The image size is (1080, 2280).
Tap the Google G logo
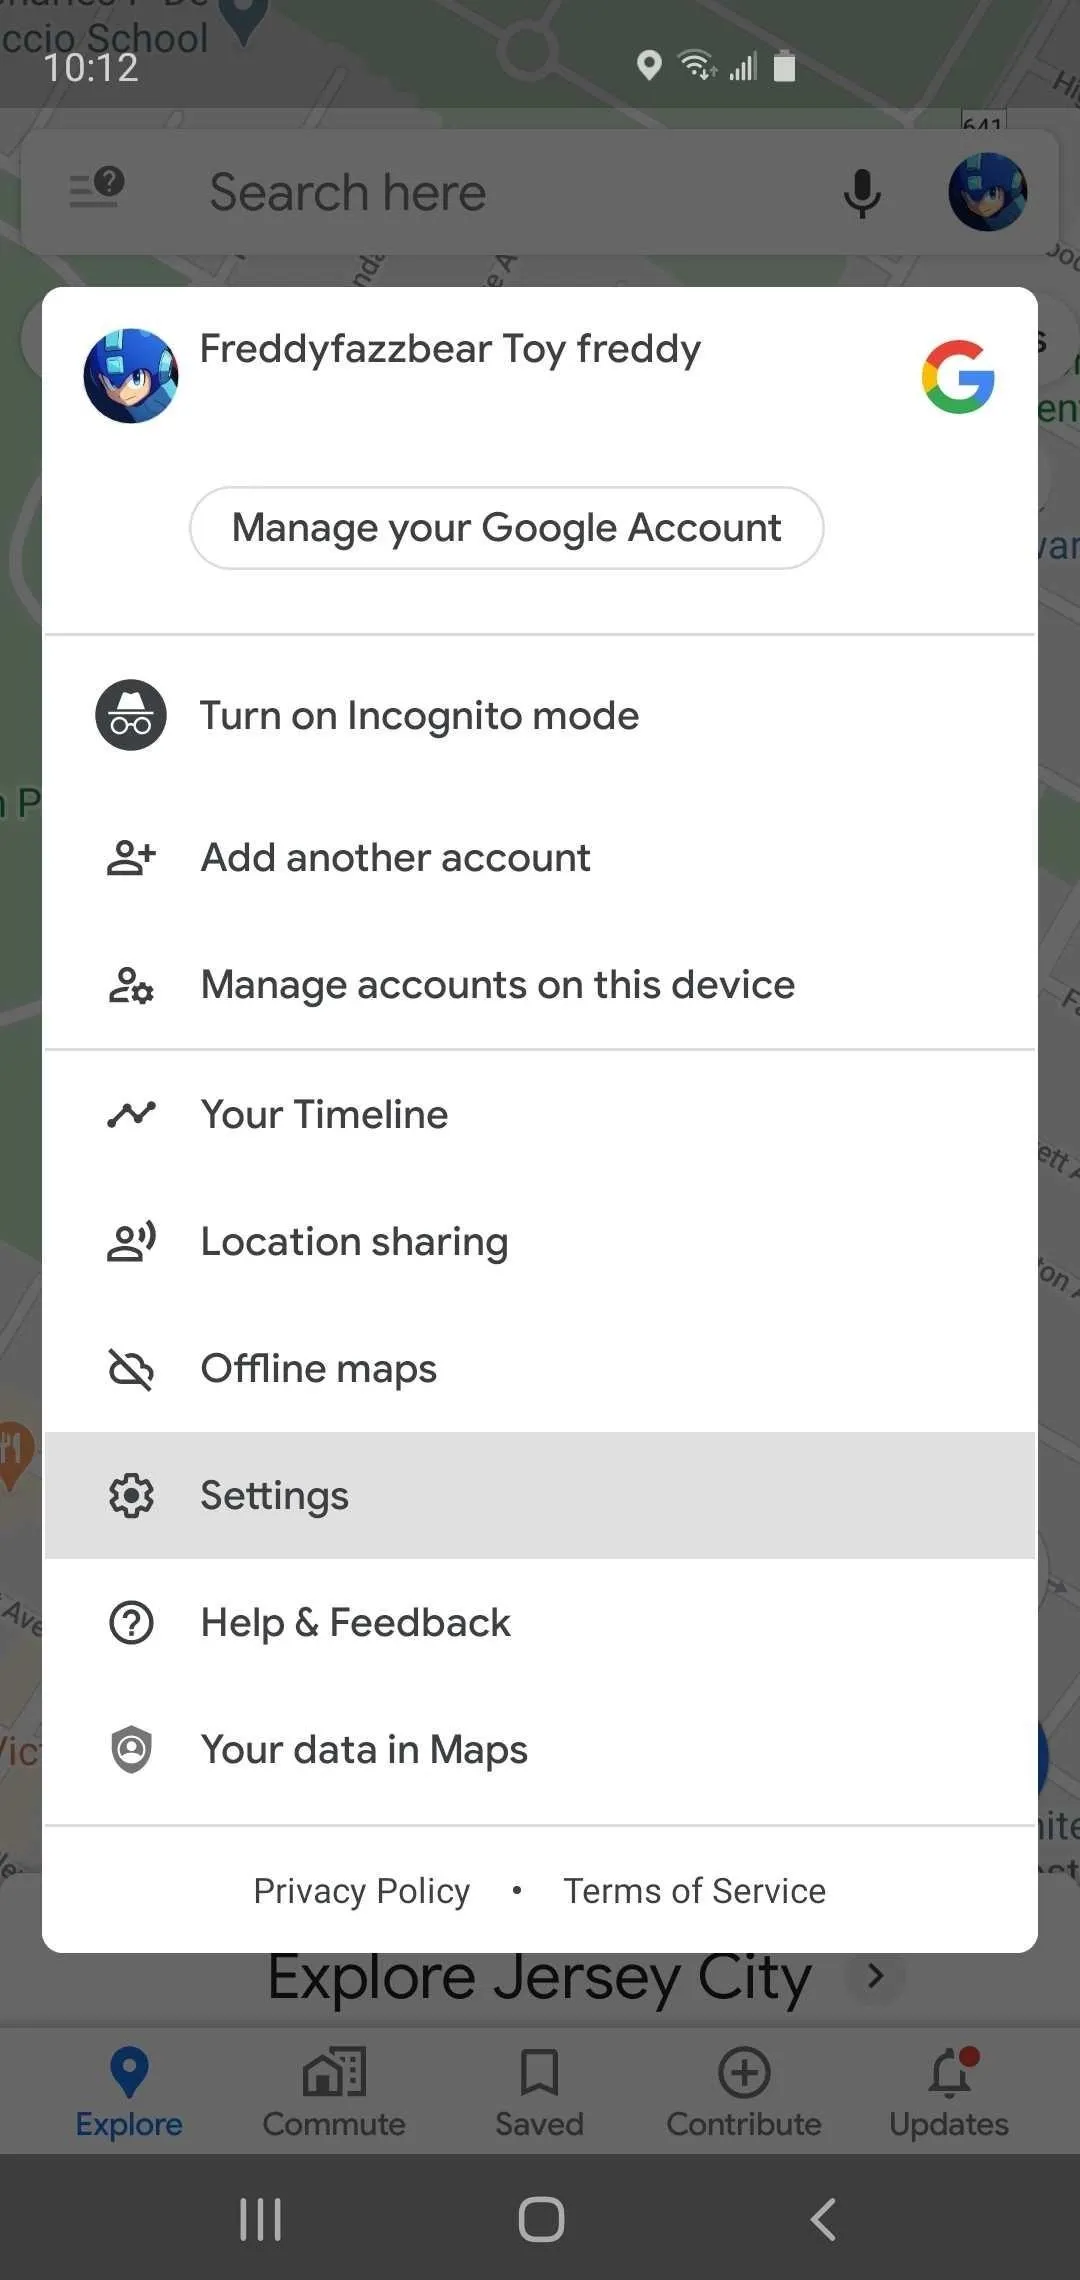point(958,377)
